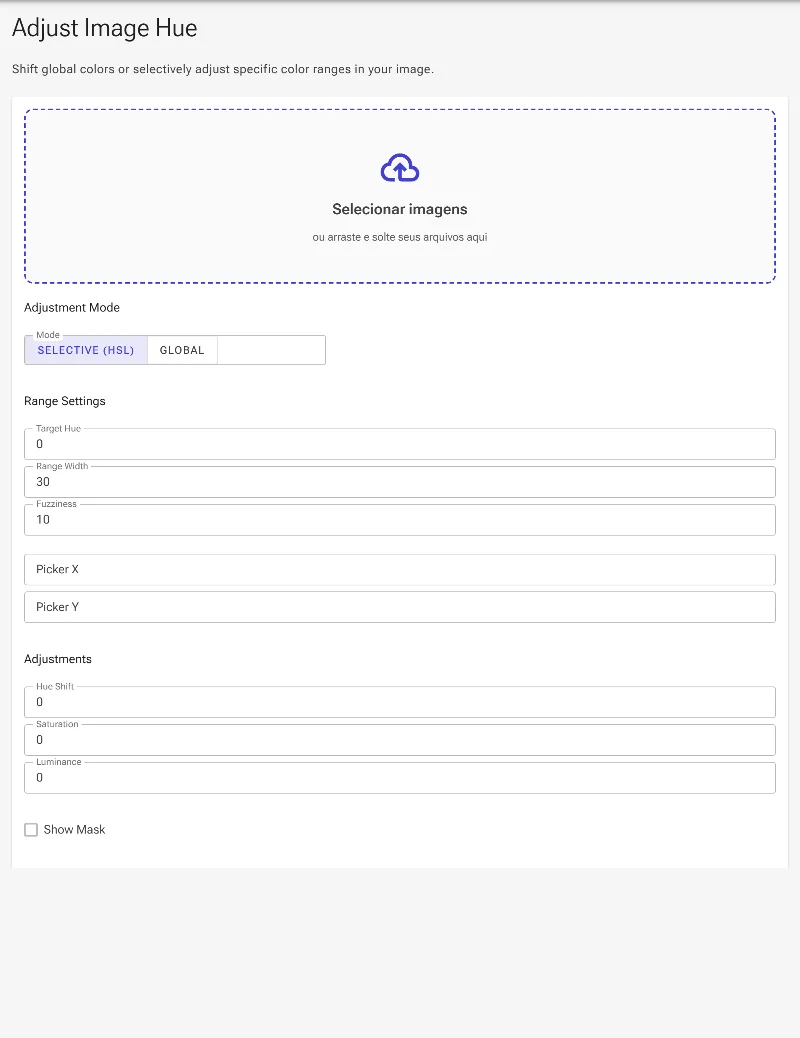The image size is (800, 1038).
Task: Select the Fuzziness input field
Action: pyautogui.click(x=399, y=519)
